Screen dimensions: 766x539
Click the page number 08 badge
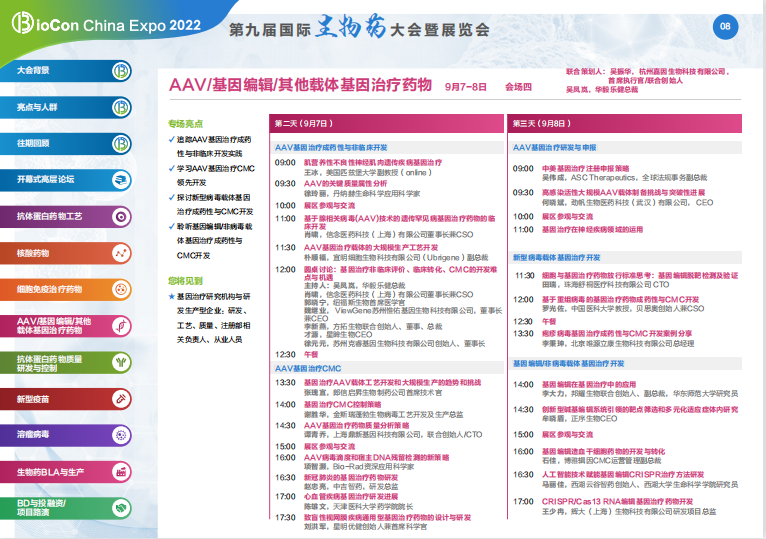tap(725, 26)
